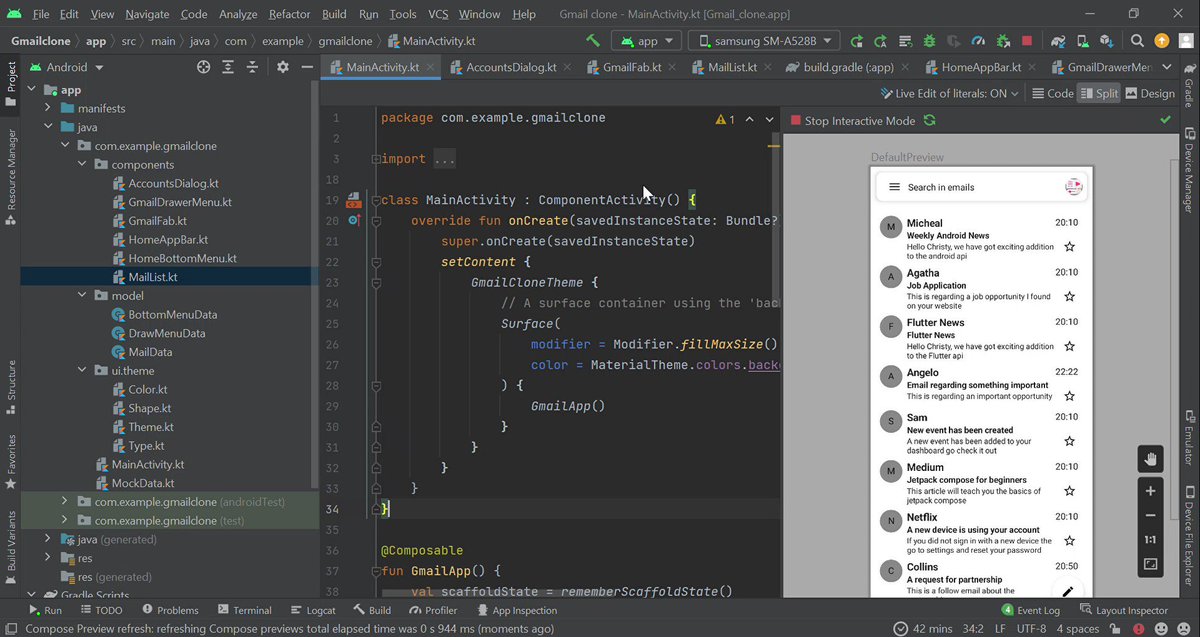Open the search everywhere magnifier icon
The image size is (1200, 637).
tap(1137, 41)
